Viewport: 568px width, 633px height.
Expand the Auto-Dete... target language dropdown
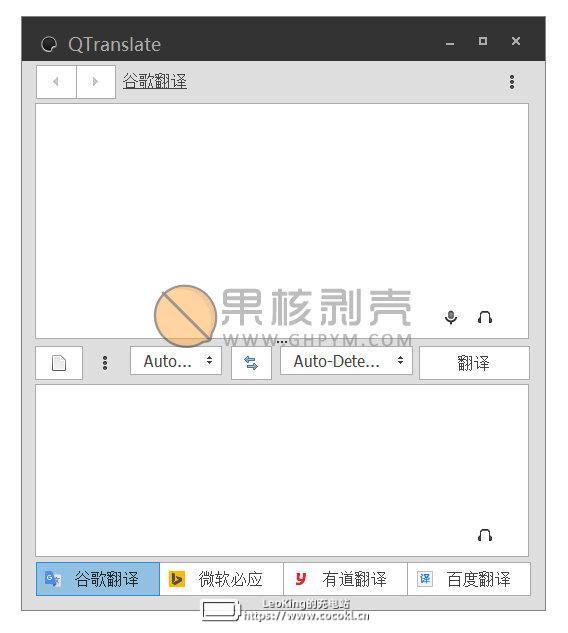tap(346, 361)
